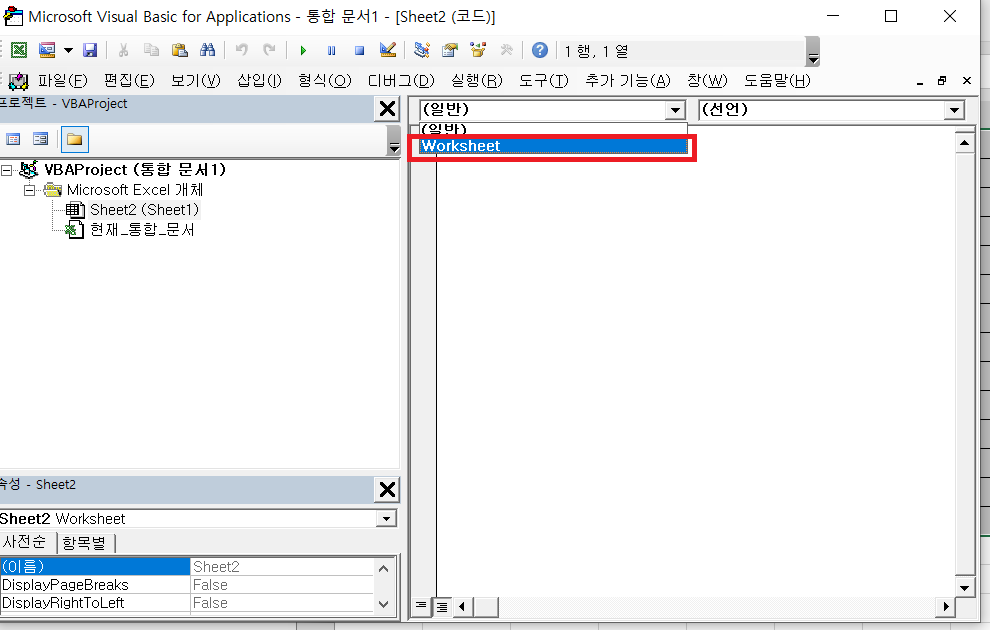Collapse the Microsoft Excel 개체 folder

tap(29, 190)
